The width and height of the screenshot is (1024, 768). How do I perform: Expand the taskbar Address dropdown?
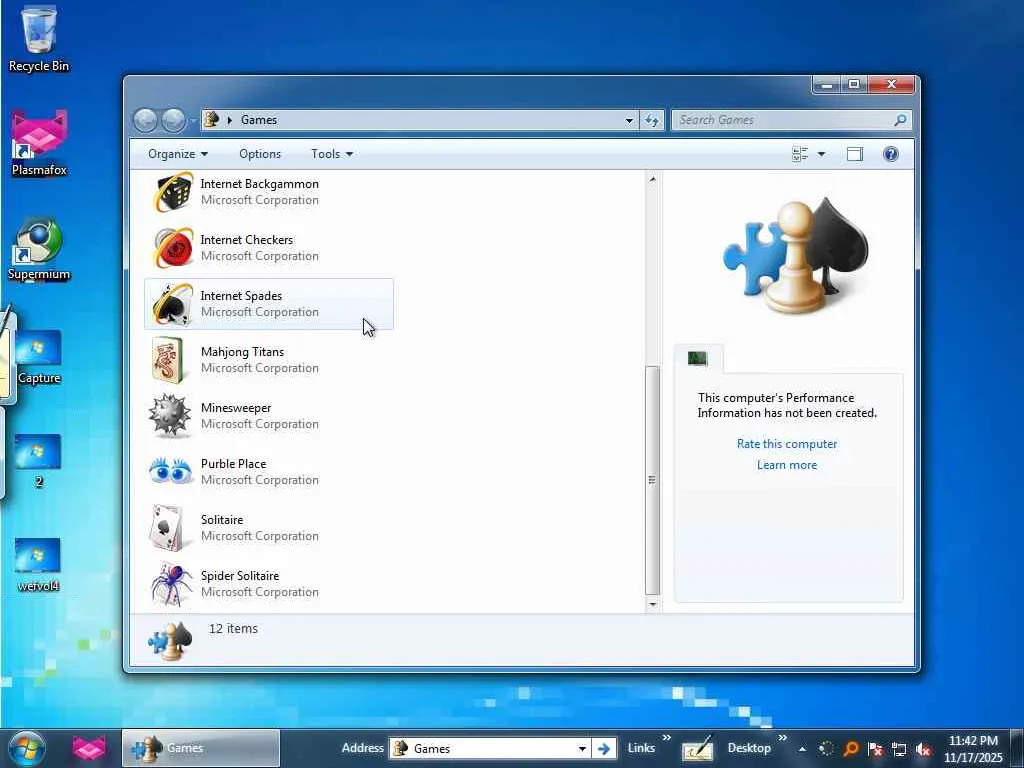582,749
